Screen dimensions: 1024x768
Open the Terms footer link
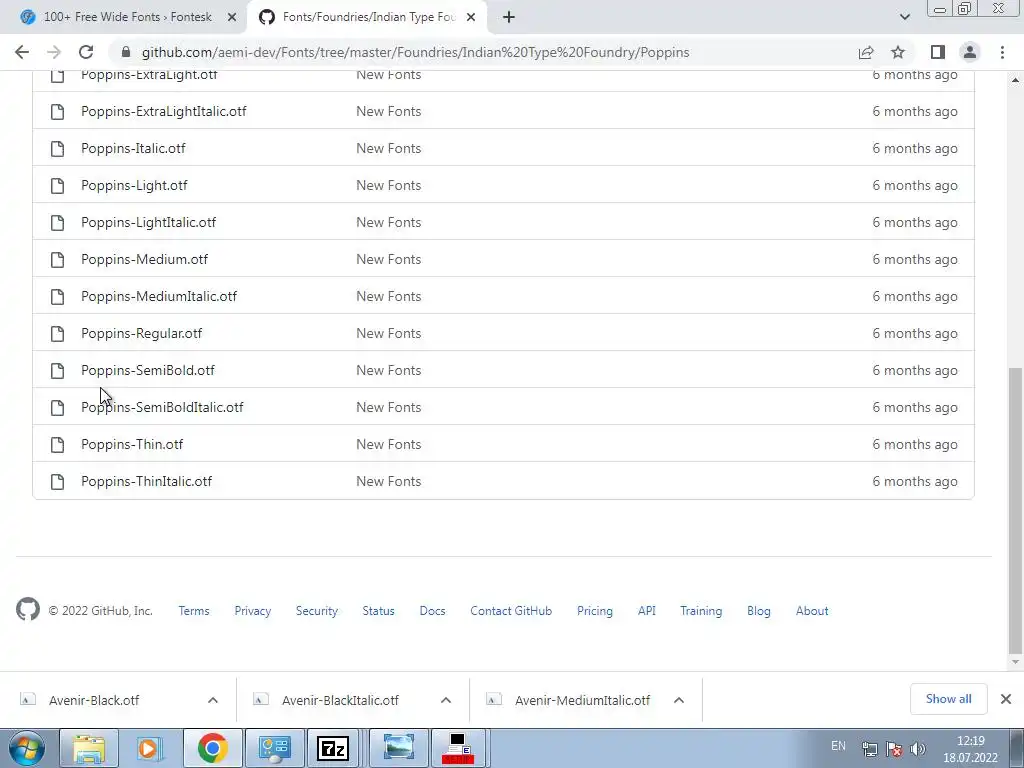(x=194, y=611)
